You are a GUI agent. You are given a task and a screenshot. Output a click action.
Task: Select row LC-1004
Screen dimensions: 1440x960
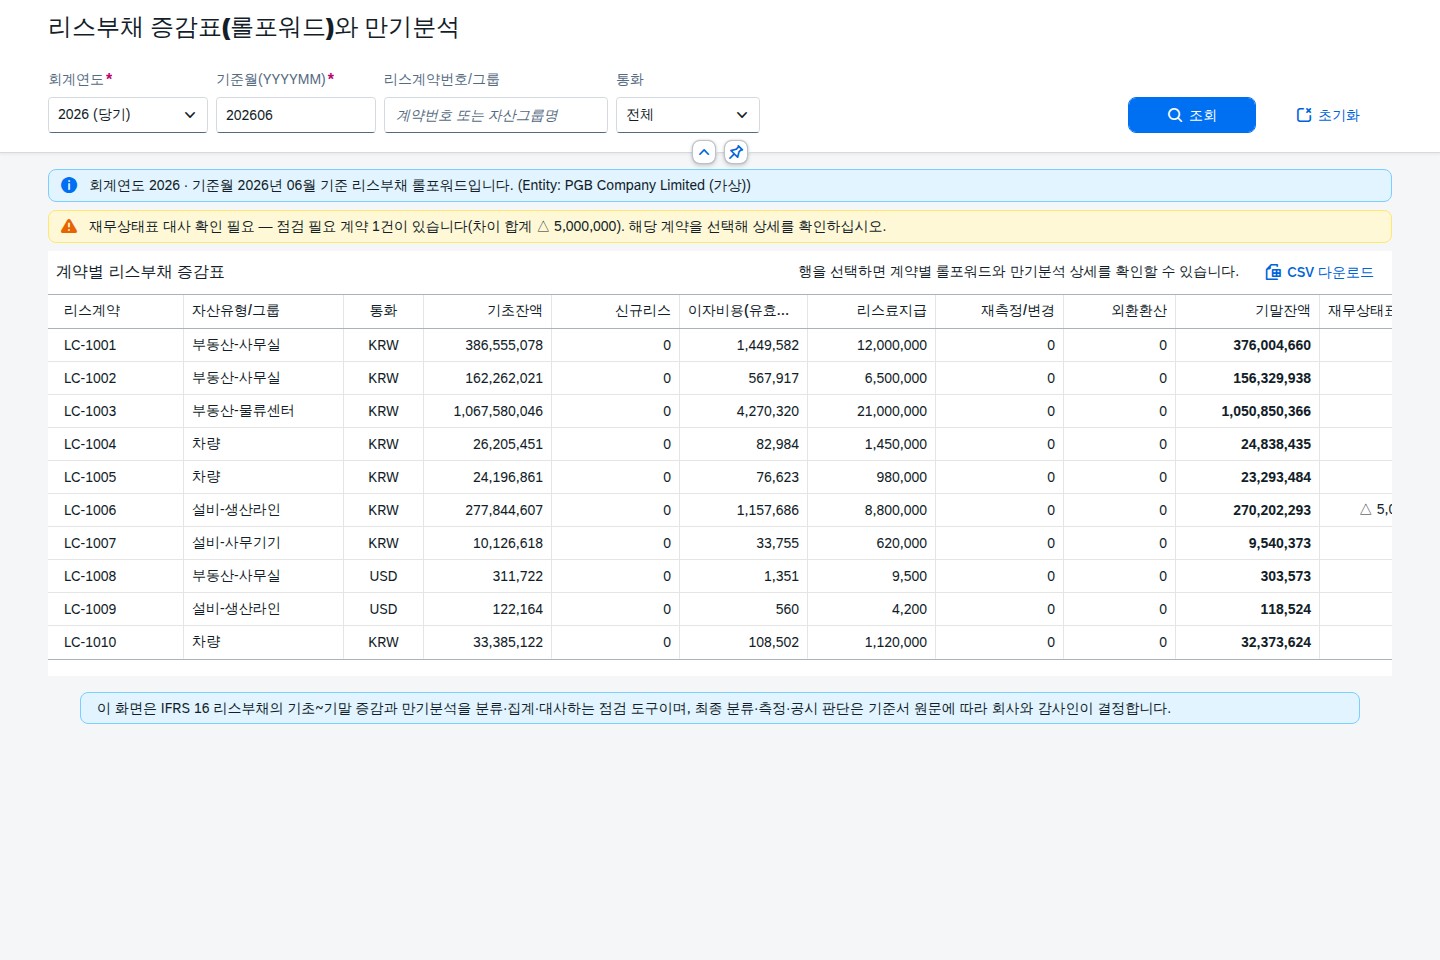720,444
